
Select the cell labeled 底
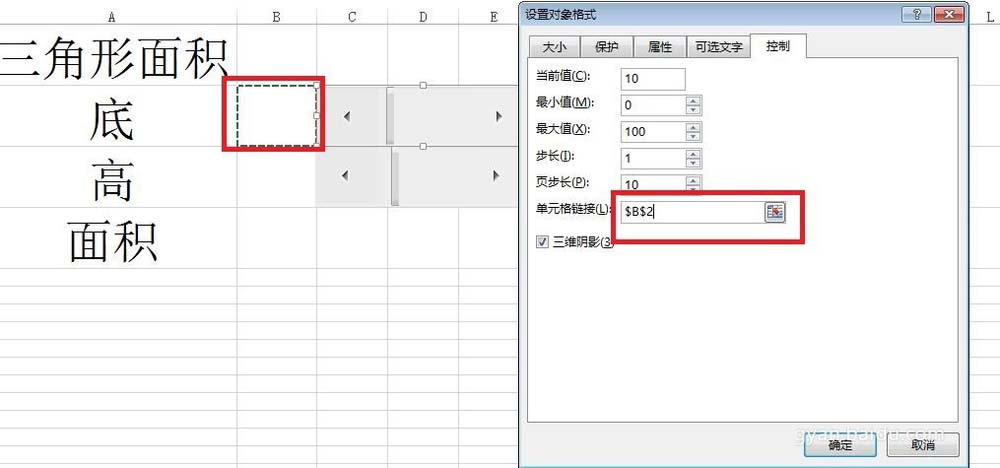[x=119, y=116]
